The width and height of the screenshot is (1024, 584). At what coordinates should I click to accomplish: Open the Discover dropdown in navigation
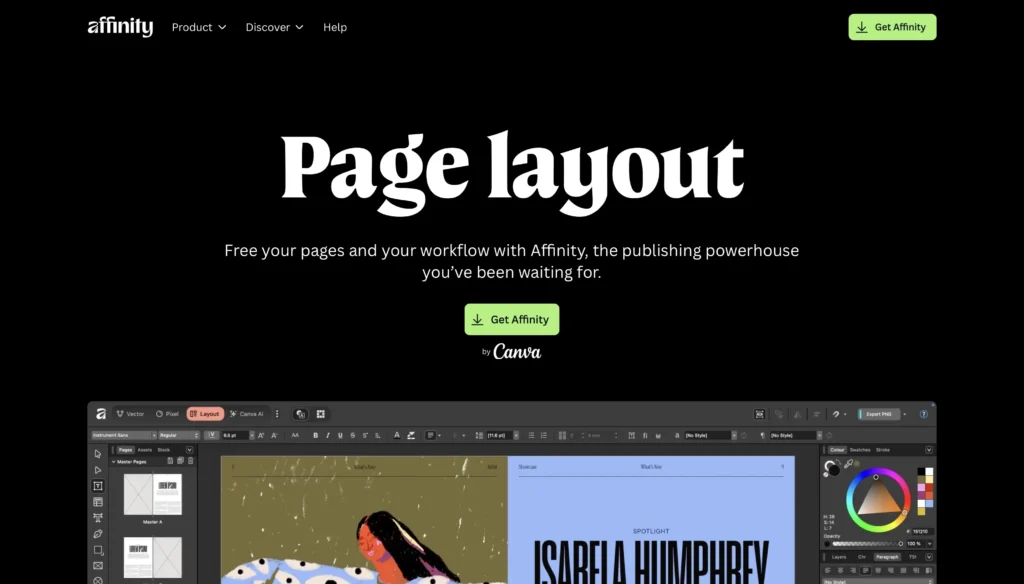(x=274, y=27)
